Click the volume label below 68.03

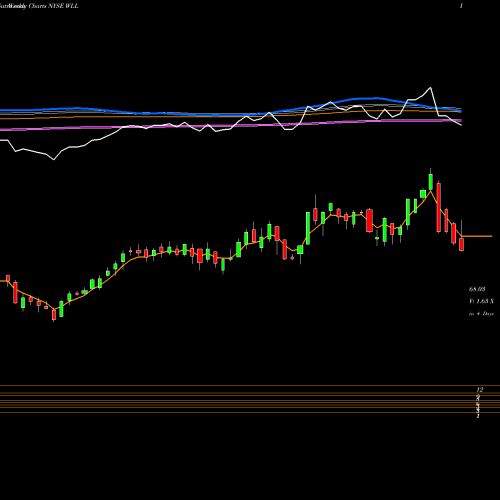click(x=481, y=301)
